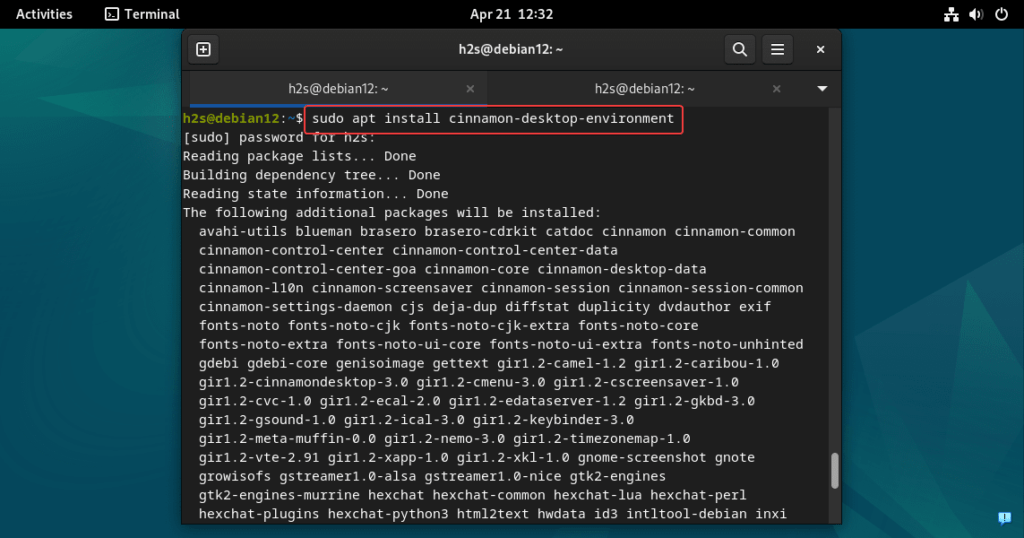Viewport: 1024px width, 538px height.
Task: Open the volume icon in top bar
Action: [x=976, y=14]
